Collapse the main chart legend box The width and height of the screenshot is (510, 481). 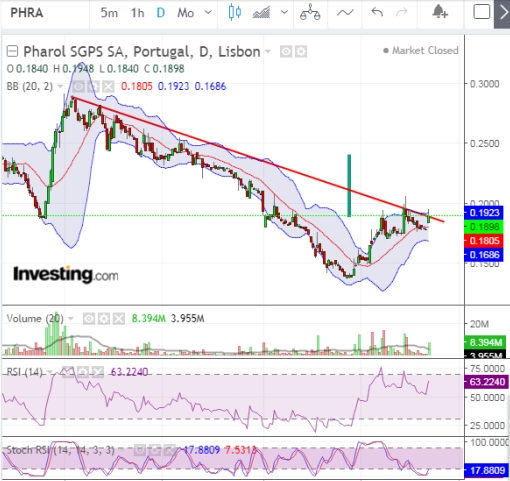tap(12, 52)
